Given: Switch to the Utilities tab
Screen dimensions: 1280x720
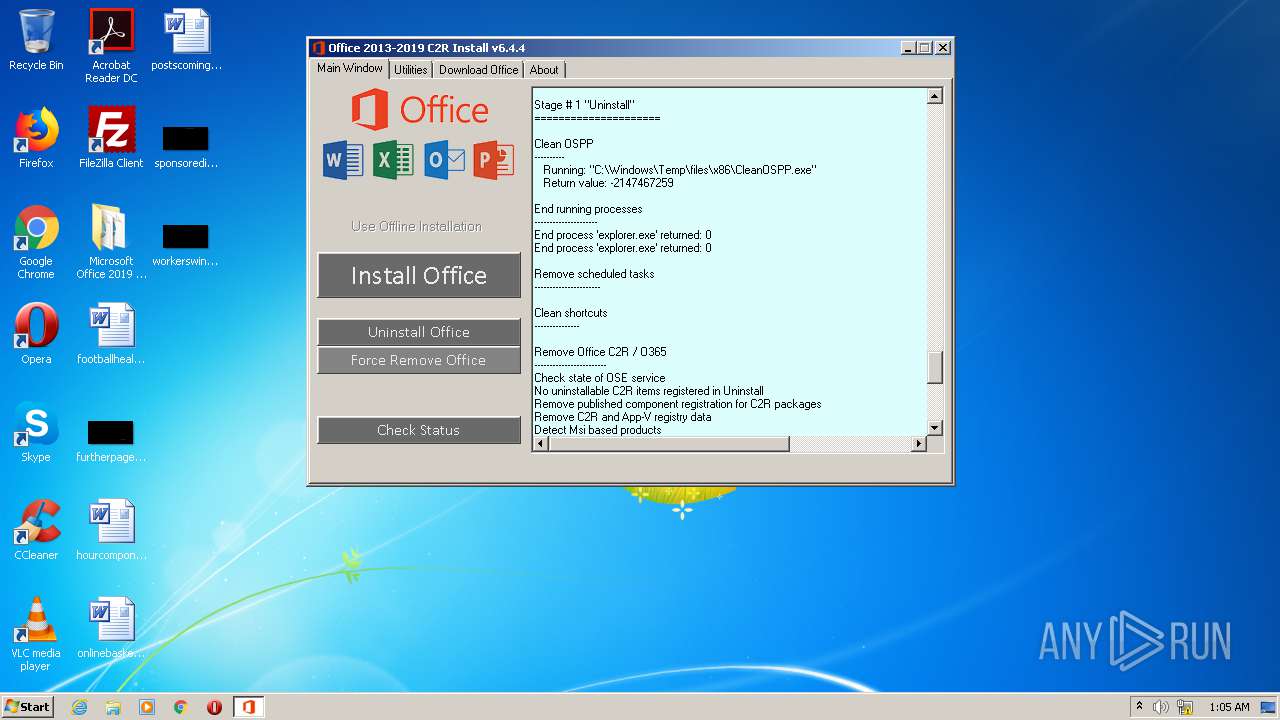Looking at the screenshot, I should coord(411,70).
